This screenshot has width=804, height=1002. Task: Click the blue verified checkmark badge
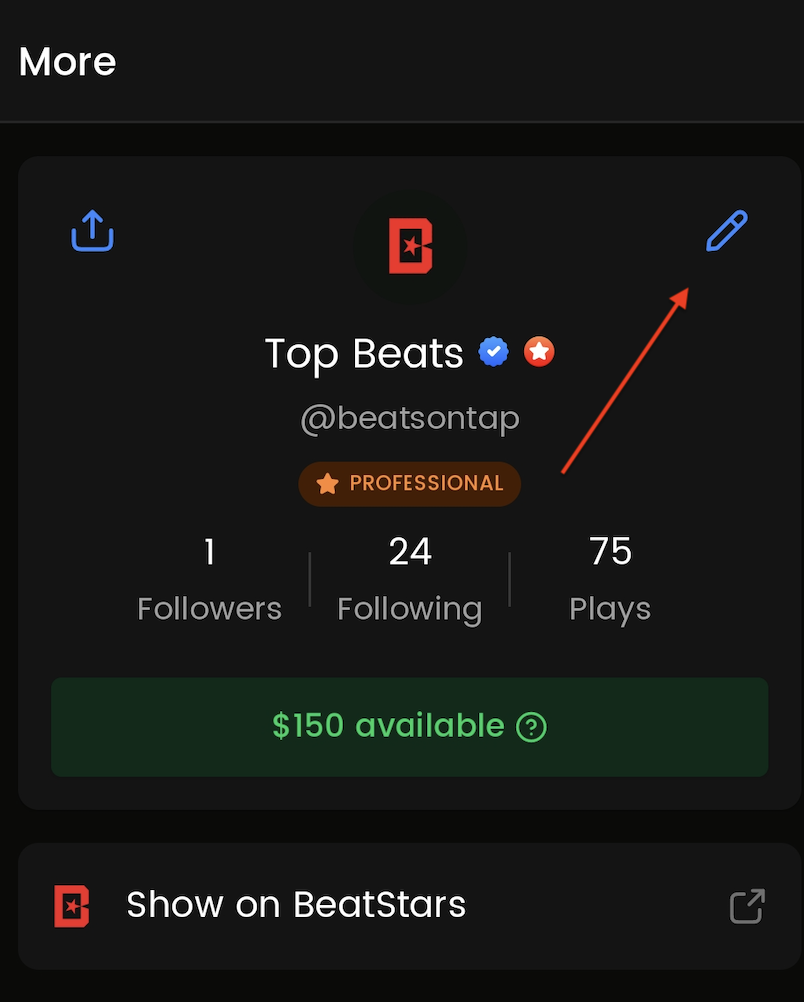[494, 352]
